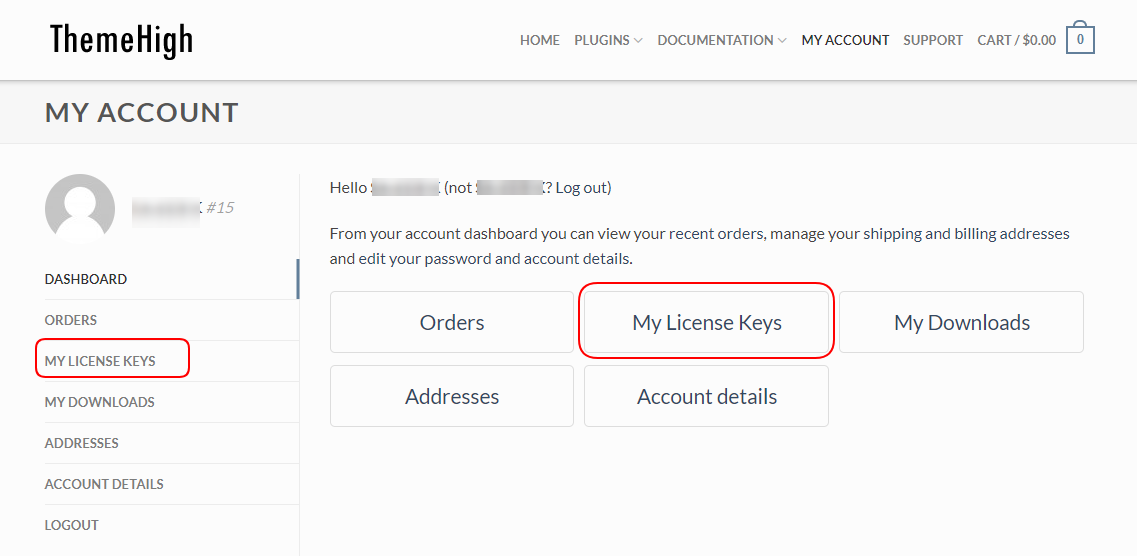This screenshot has height=556, width=1137.
Task: Open the shopping cart icon showing 0
Action: tap(1080, 38)
